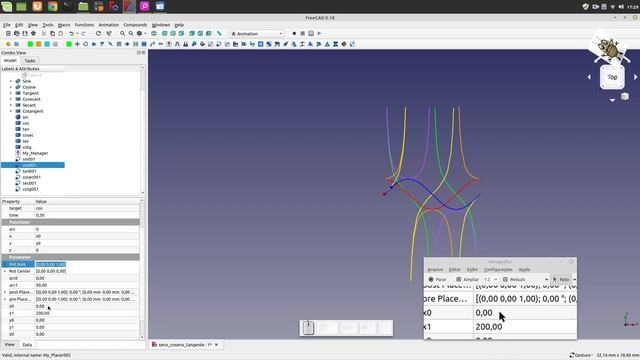
Task: Switch to the Data property tab
Action: [27, 345]
